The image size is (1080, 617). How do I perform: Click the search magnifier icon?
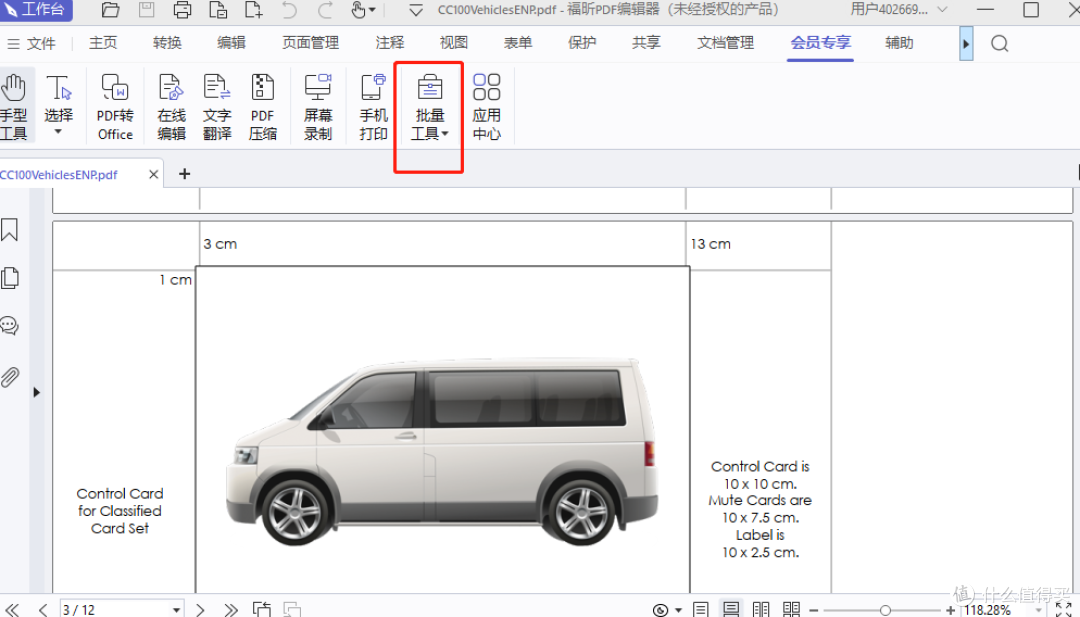pyautogui.click(x=999, y=43)
